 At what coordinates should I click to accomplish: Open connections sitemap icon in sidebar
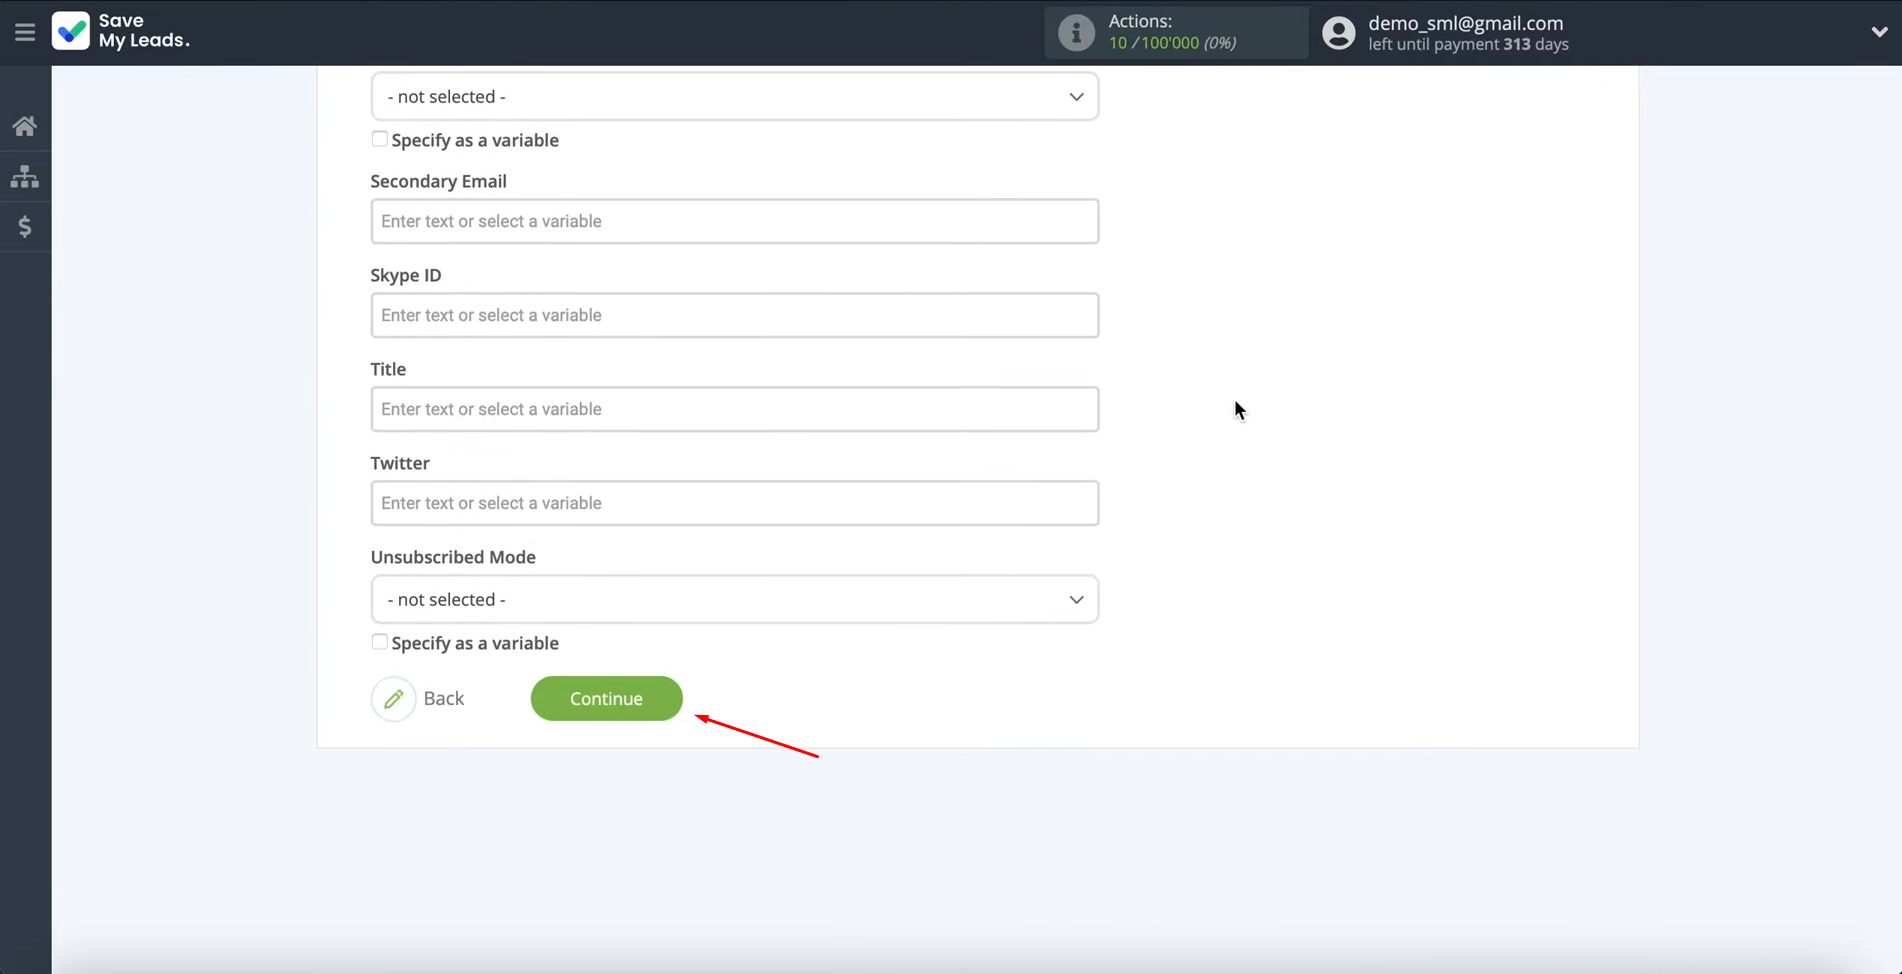25,177
